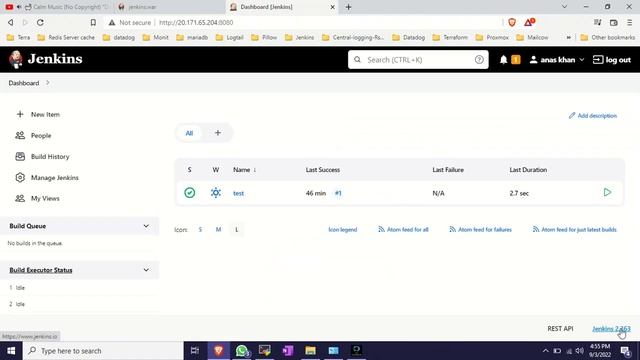
Task: Click the Dashboard breadcrumb
Action: click(x=24, y=83)
